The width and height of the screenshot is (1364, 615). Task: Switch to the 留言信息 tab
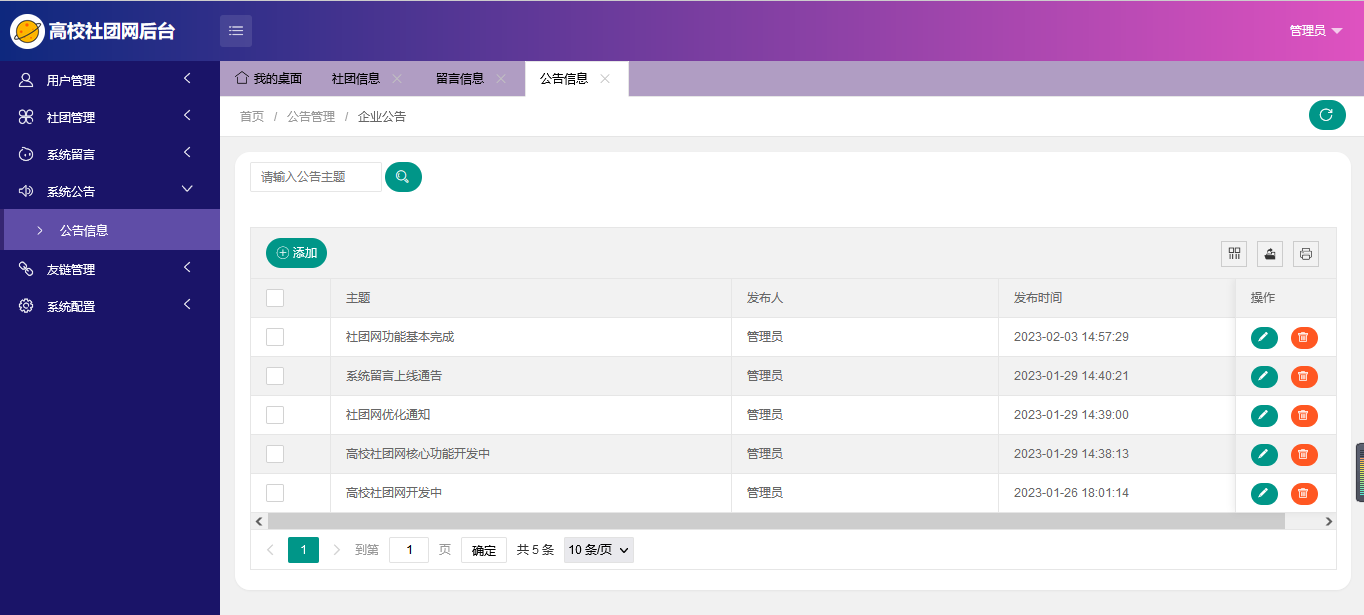[460, 78]
